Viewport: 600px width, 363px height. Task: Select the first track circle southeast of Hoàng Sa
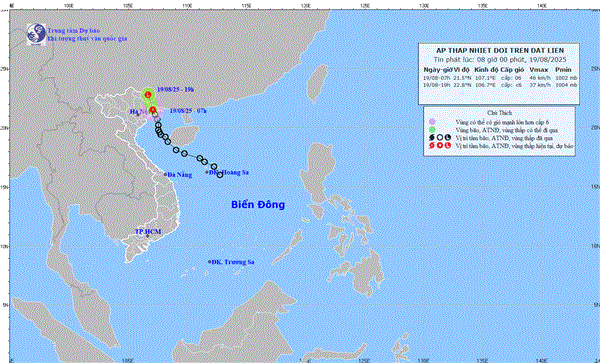click(x=220, y=175)
